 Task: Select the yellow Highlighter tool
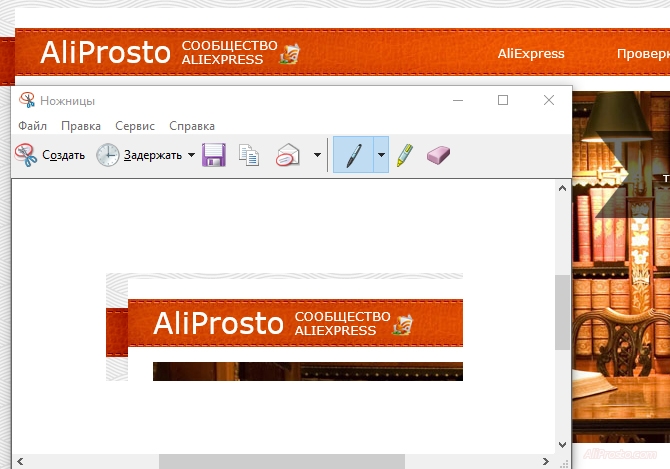(x=404, y=155)
